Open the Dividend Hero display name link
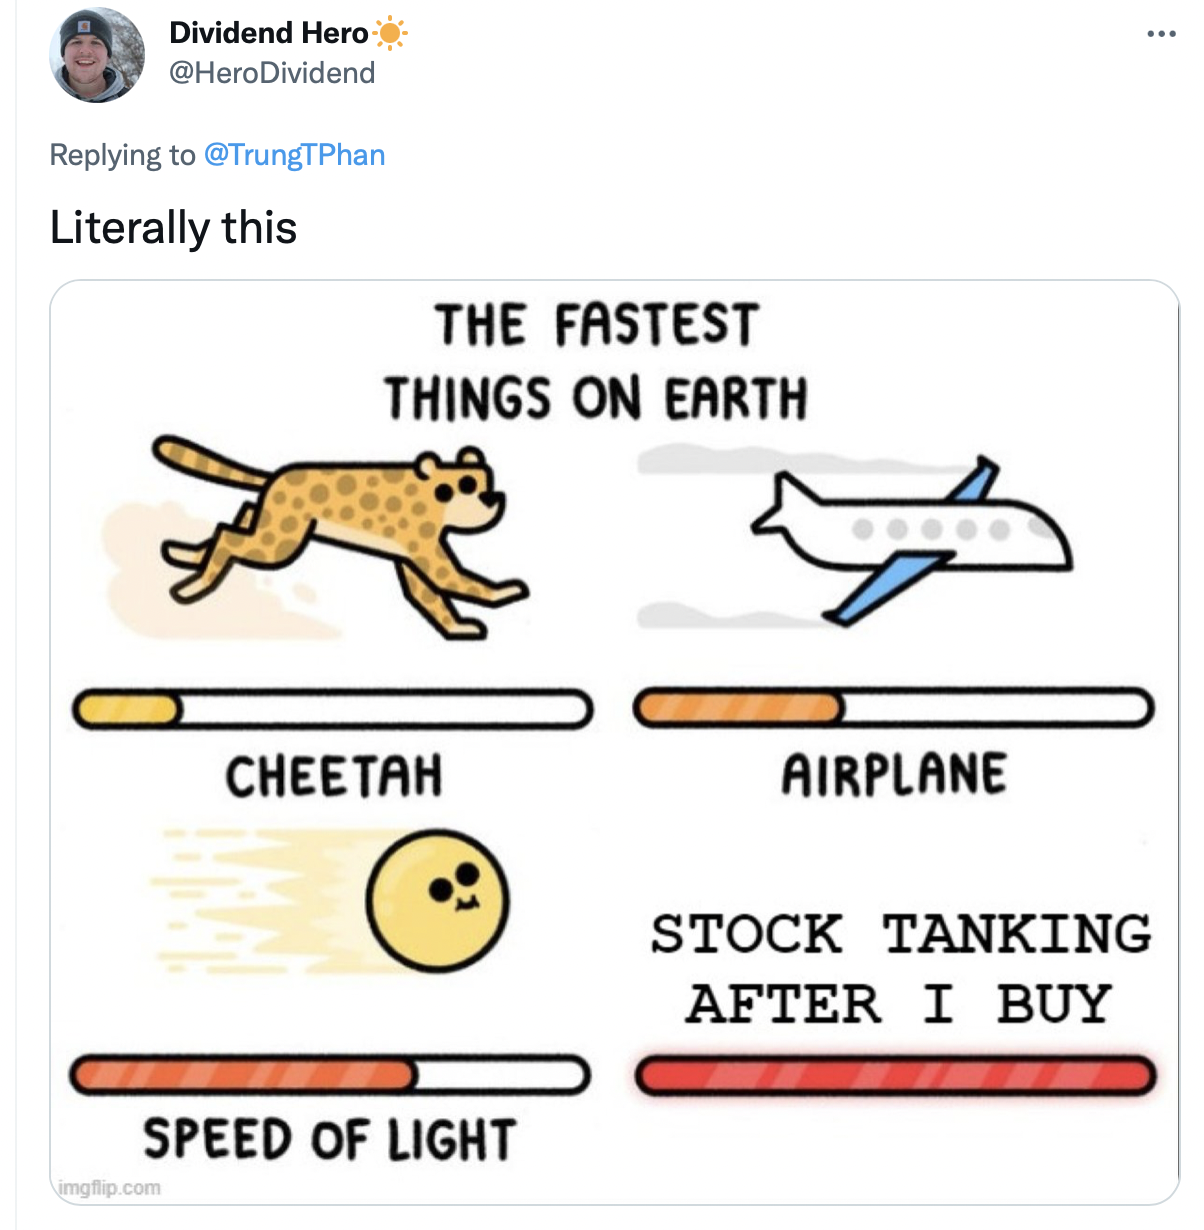The width and height of the screenshot is (1204, 1230). tap(269, 33)
